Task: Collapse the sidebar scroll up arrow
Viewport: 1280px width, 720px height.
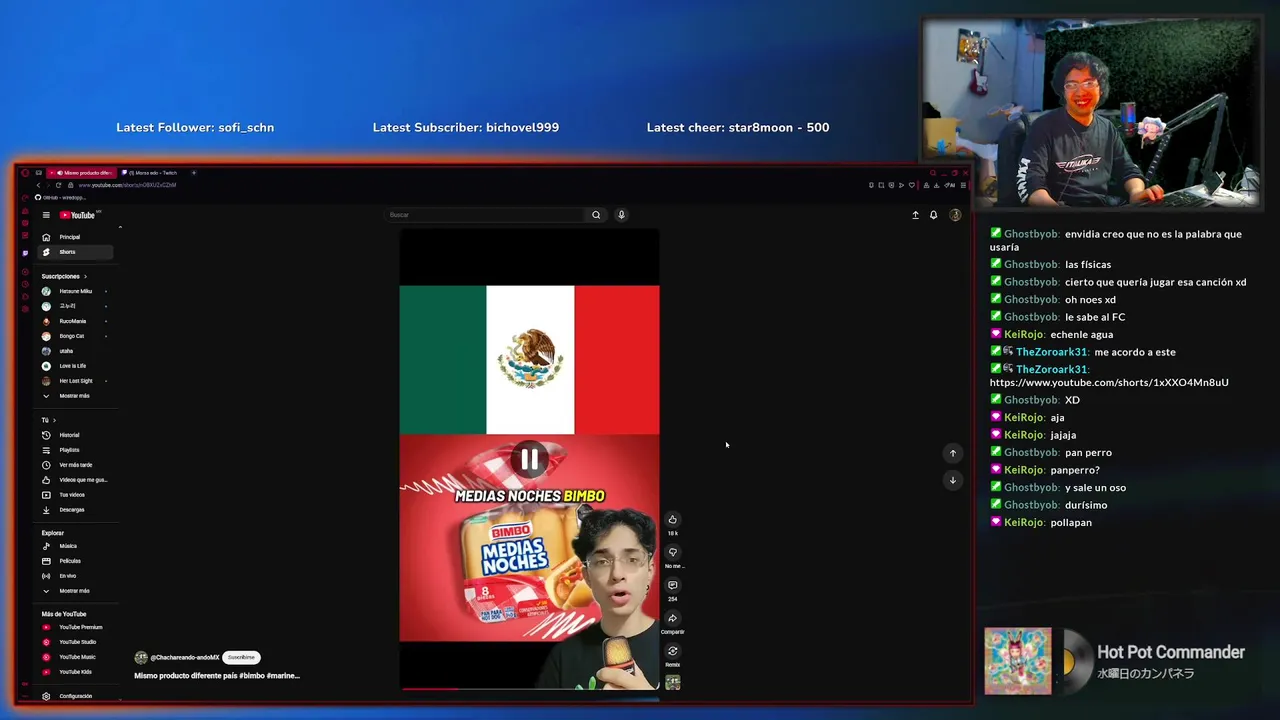Action: tap(120, 228)
